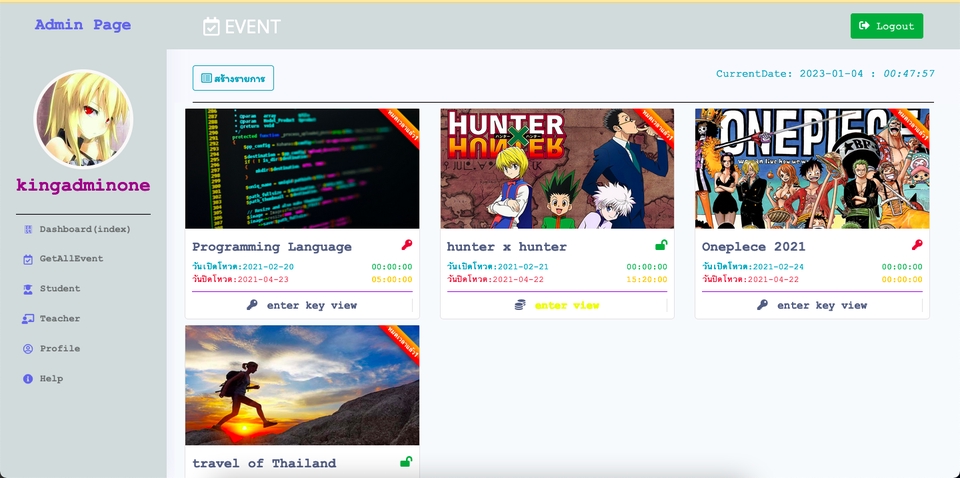The image size is (960, 478).
Task: Click green unlock icon on travel of Thailand
Action: (407, 462)
